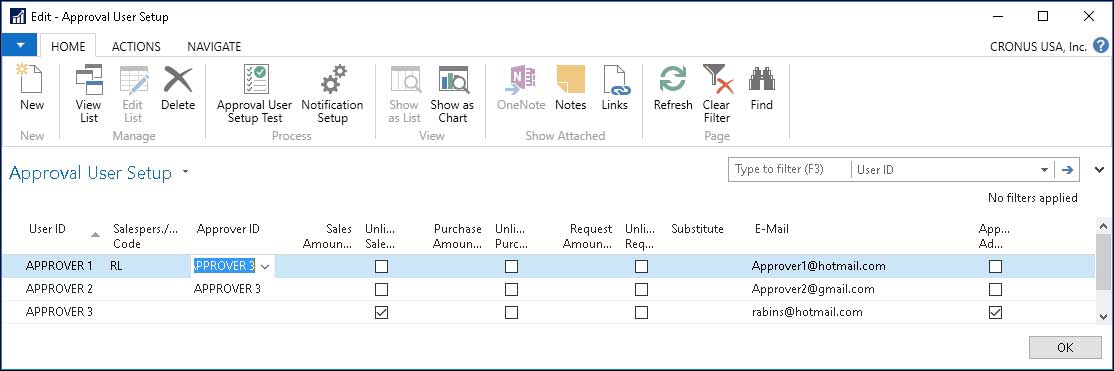Toggle Unlimited Request for APPROVER 1
1114x371 pixels.
click(641, 267)
